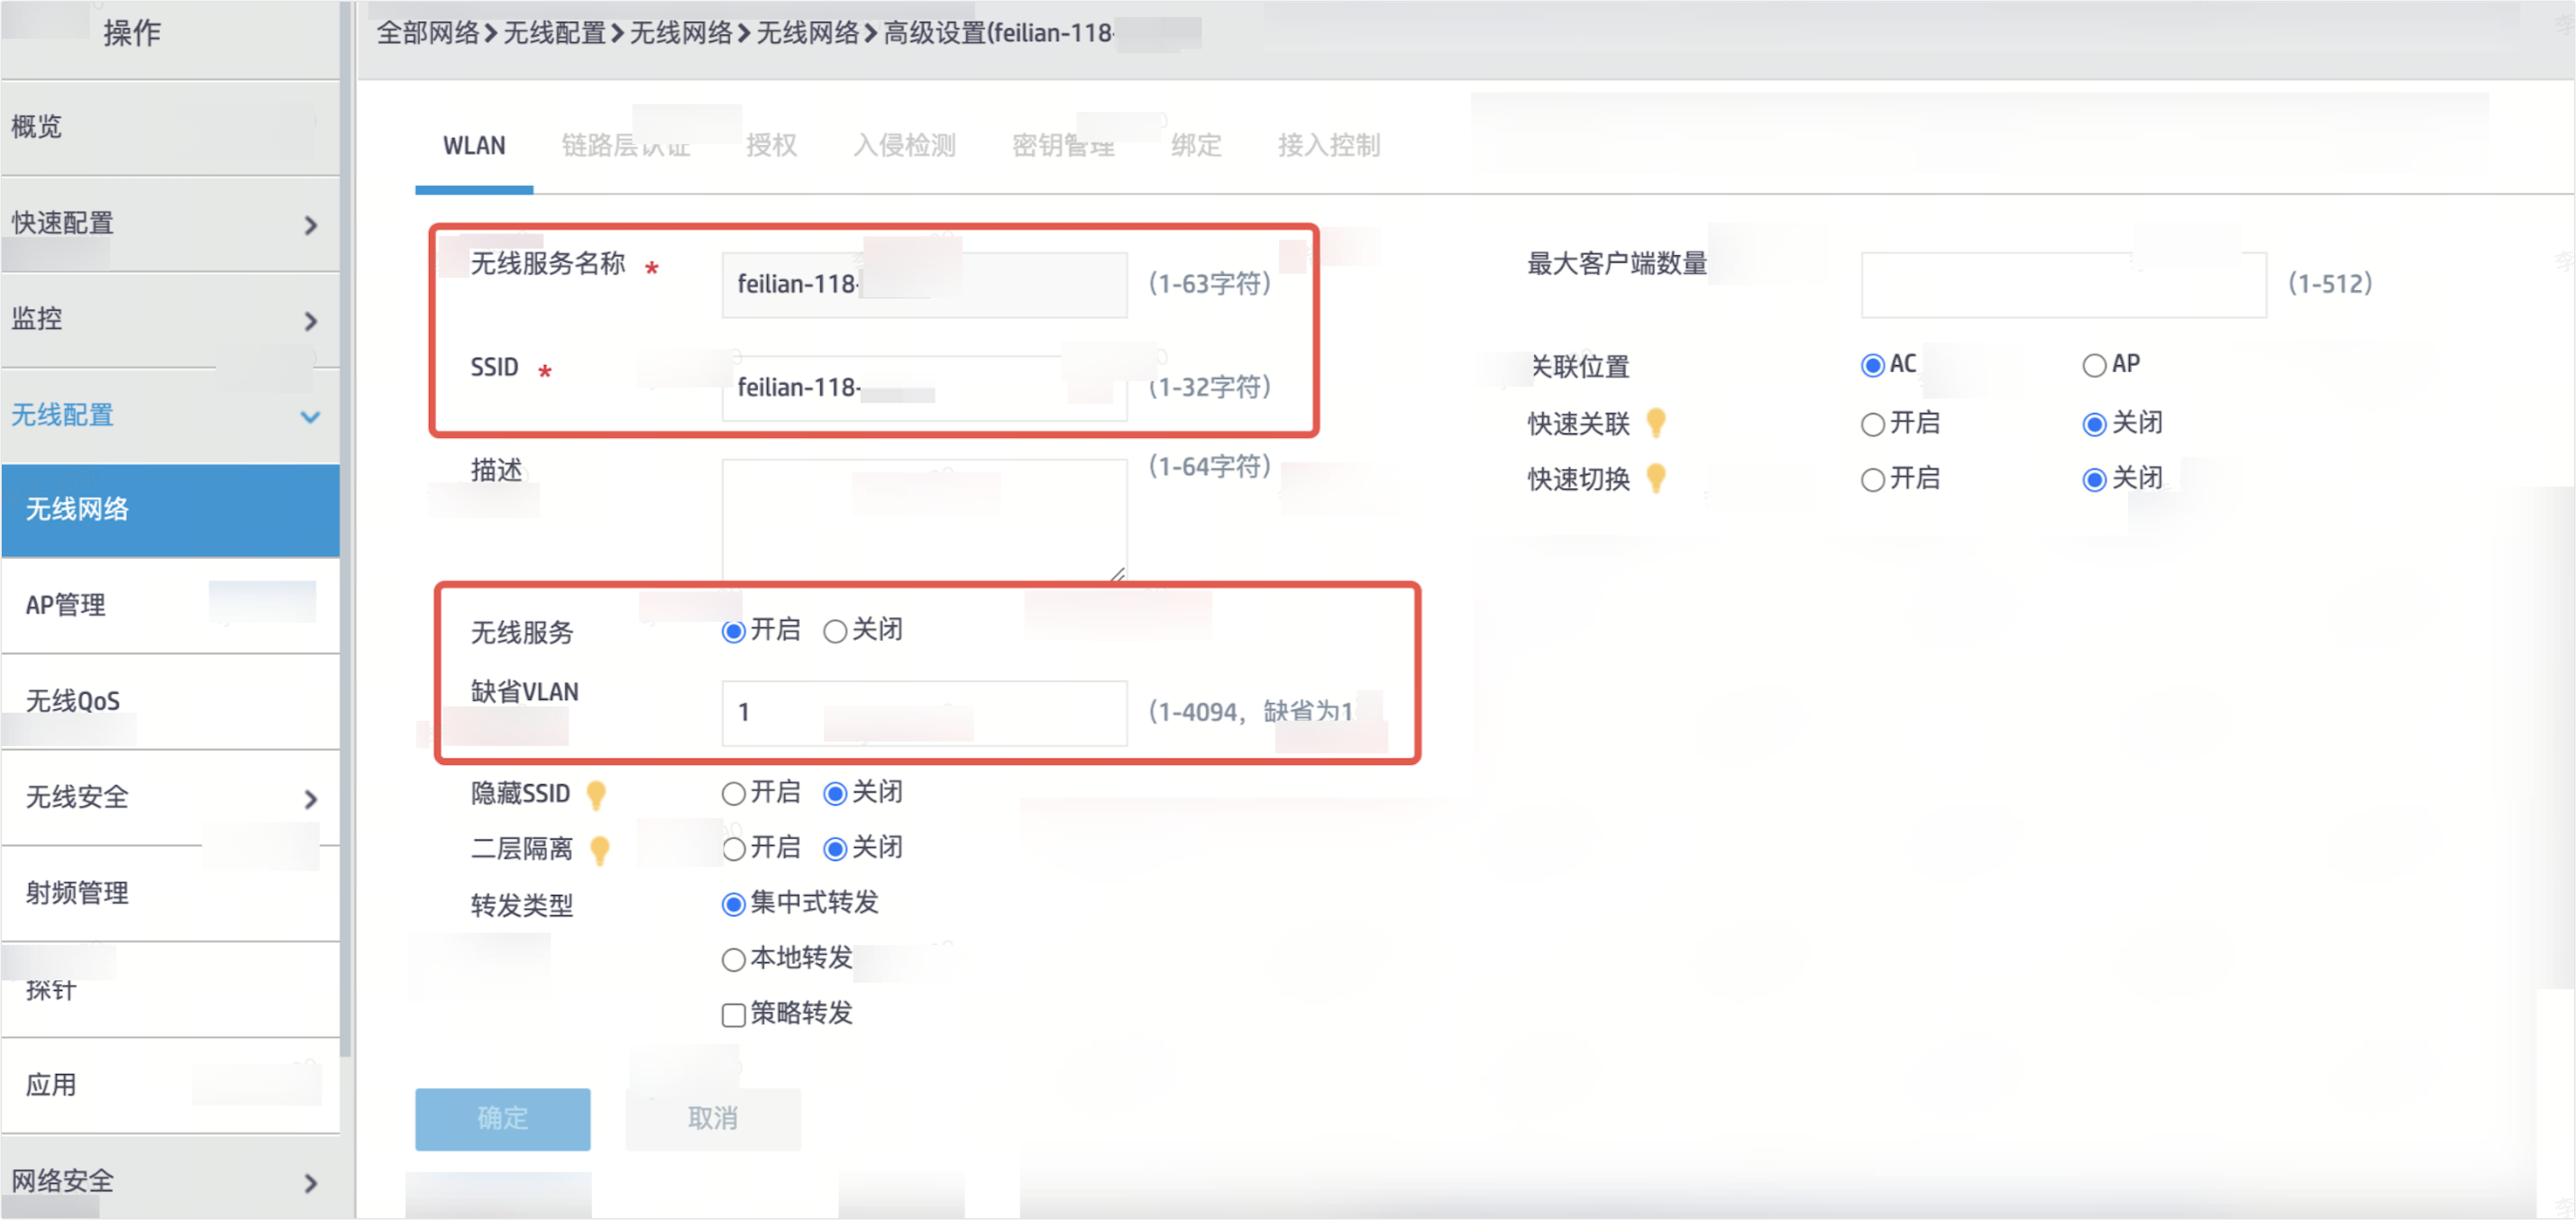Choose 集中式转发 forwarding type
Image resolution: width=2576 pixels, height=1220 pixels.
(733, 904)
